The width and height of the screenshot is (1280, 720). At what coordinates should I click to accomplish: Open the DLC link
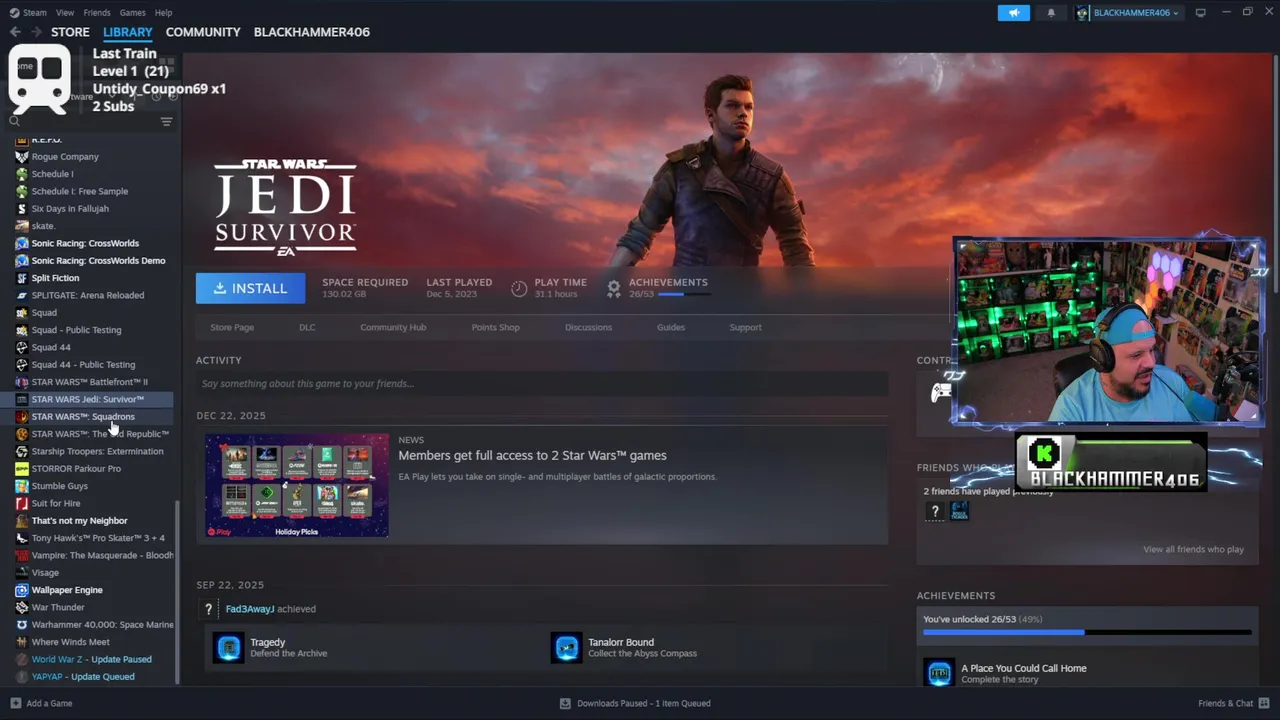tap(307, 327)
